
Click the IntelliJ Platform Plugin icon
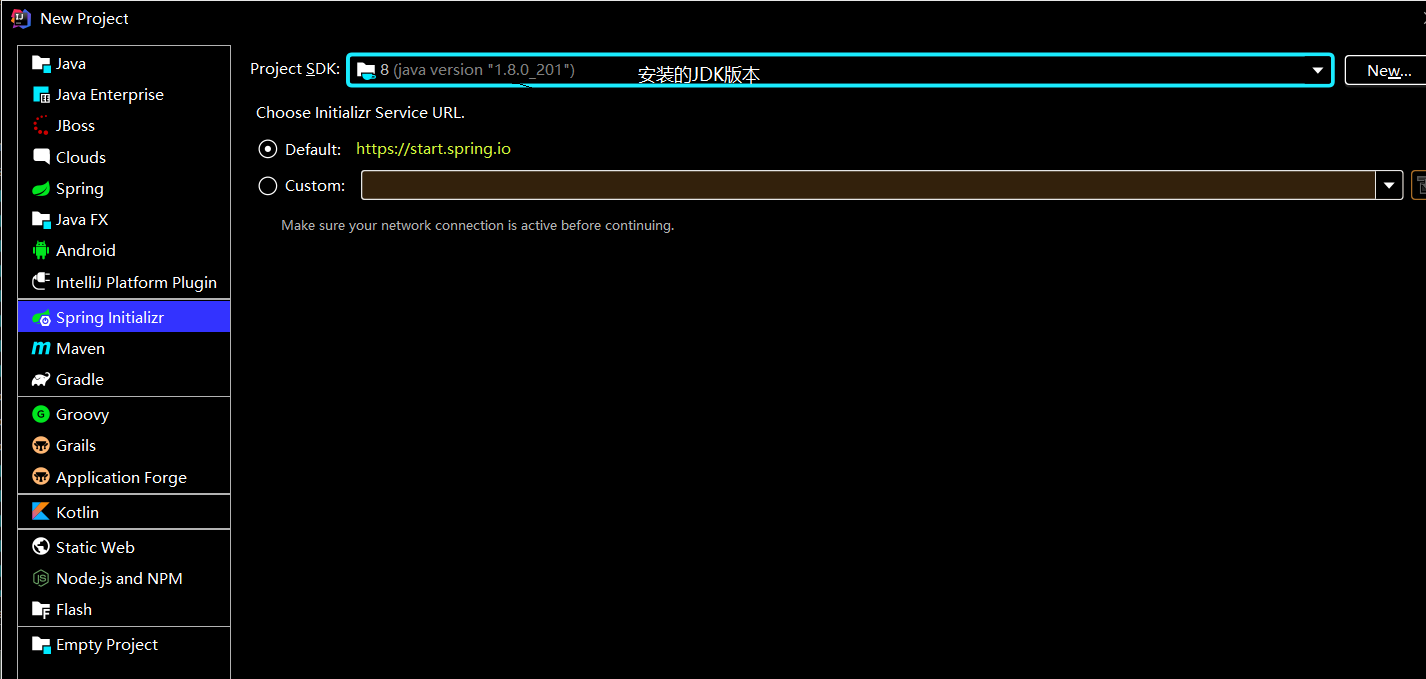point(41,282)
